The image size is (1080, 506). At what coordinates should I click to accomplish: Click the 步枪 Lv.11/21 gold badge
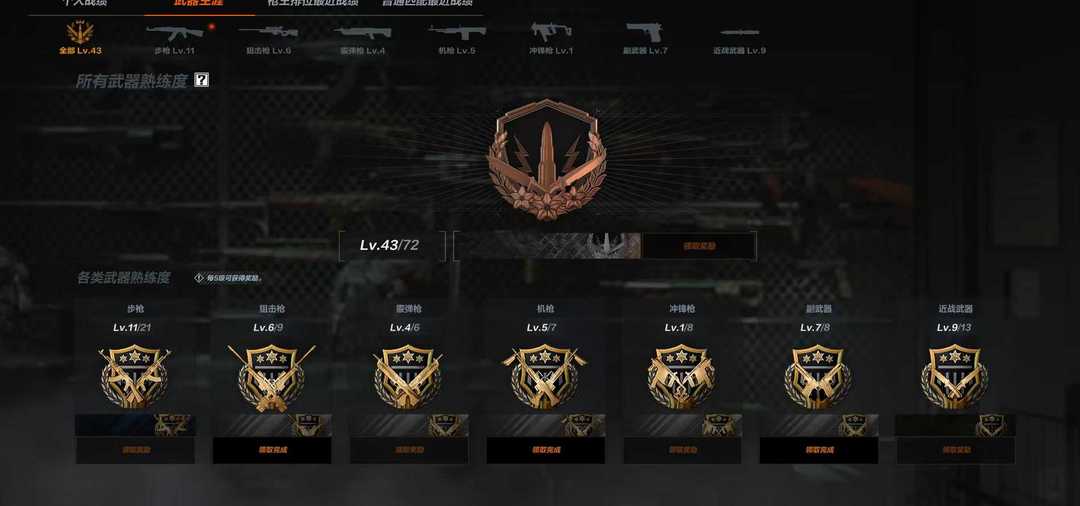[x=134, y=376]
